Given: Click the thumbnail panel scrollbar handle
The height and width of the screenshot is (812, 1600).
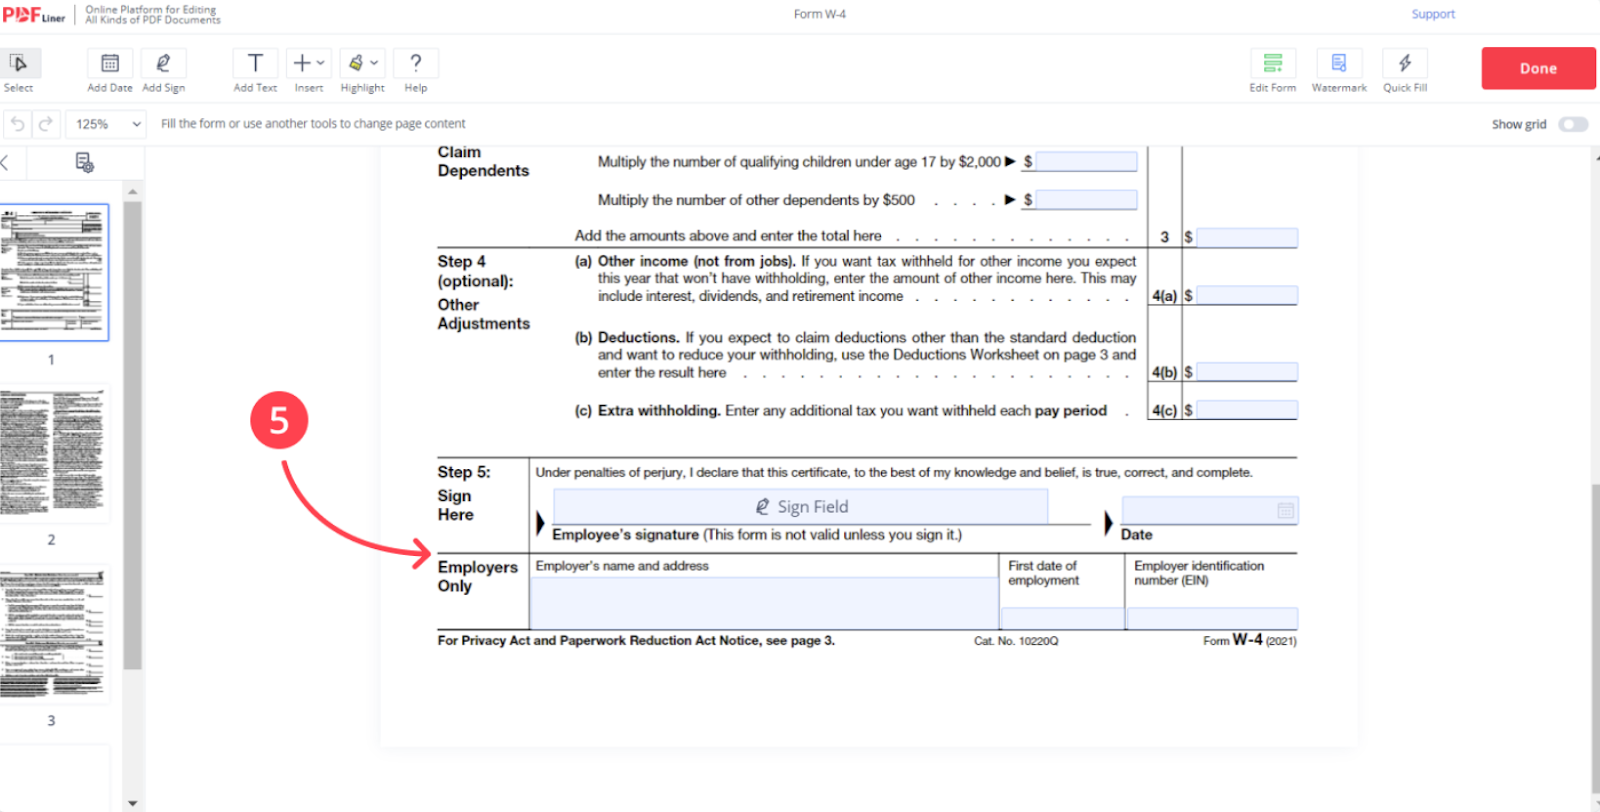Looking at the screenshot, I should point(133,436).
